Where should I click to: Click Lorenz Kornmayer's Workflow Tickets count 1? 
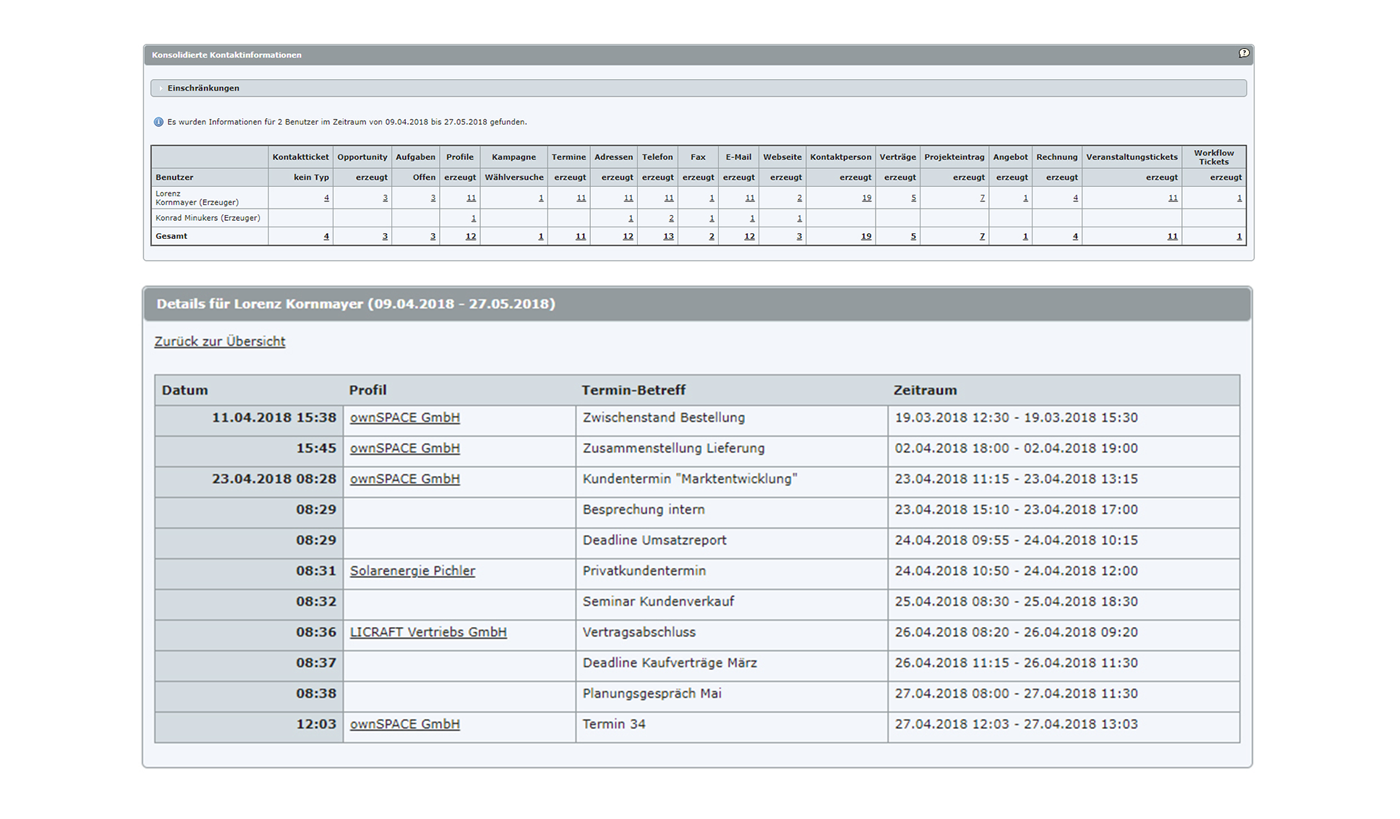[1239, 198]
